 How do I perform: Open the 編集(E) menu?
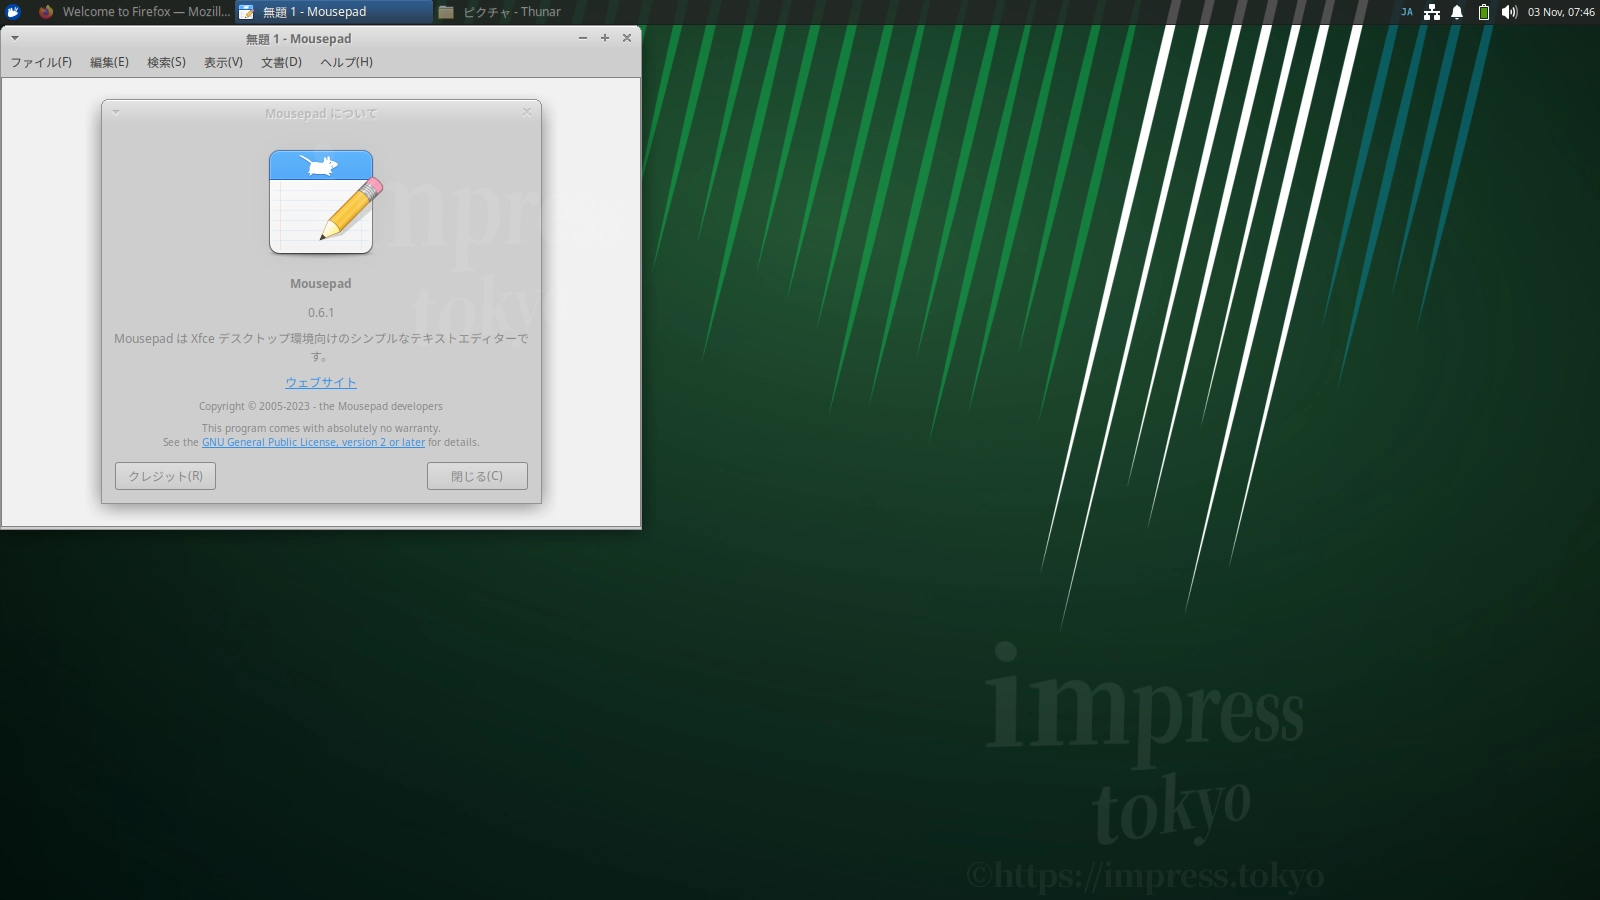click(109, 62)
